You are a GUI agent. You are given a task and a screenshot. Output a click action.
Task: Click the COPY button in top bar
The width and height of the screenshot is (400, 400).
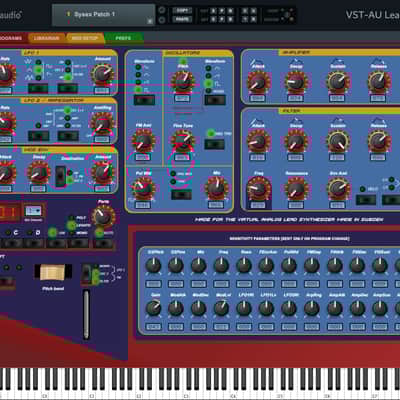coord(182,11)
